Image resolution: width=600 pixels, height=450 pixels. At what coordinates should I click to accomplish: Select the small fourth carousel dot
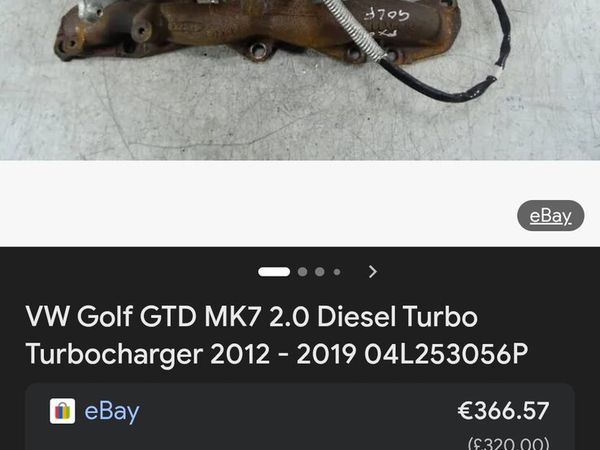pos(337,272)
